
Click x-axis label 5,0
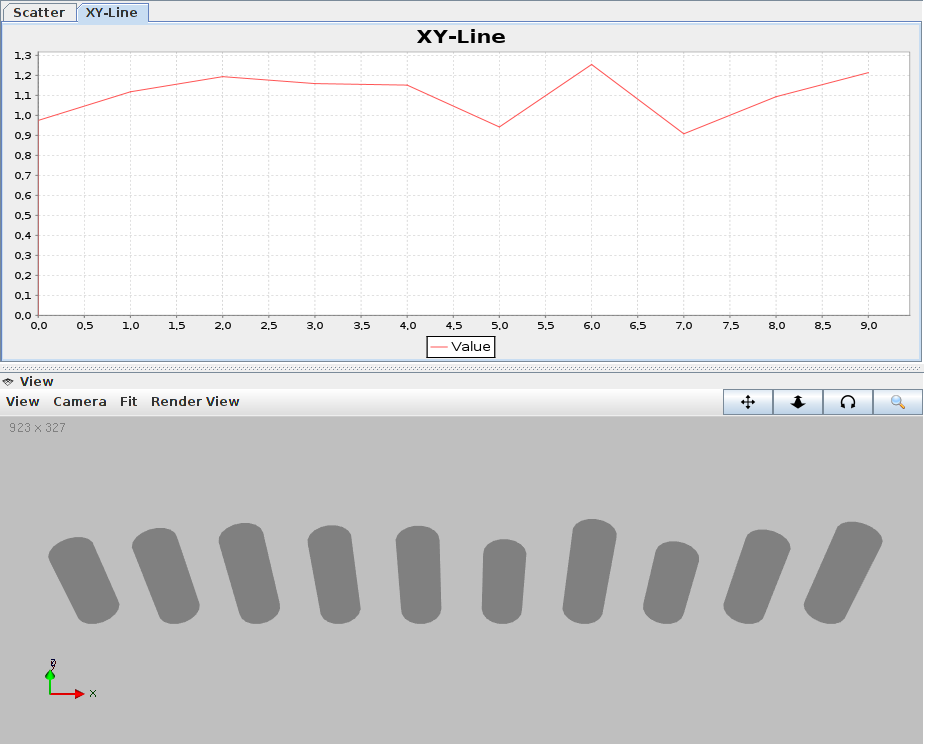(500, 325)
